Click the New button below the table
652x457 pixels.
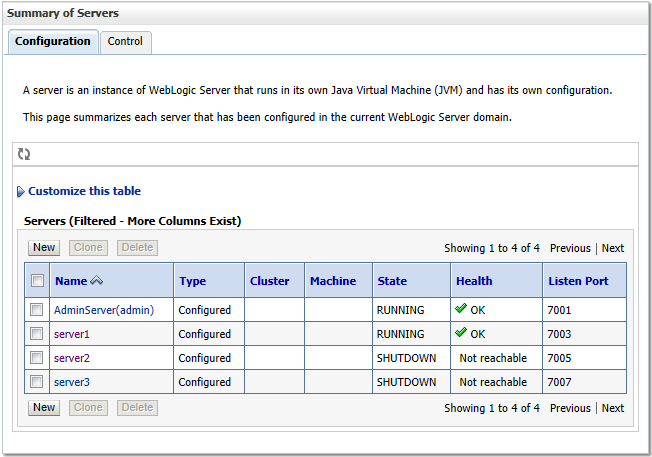(x=44, y=408)
